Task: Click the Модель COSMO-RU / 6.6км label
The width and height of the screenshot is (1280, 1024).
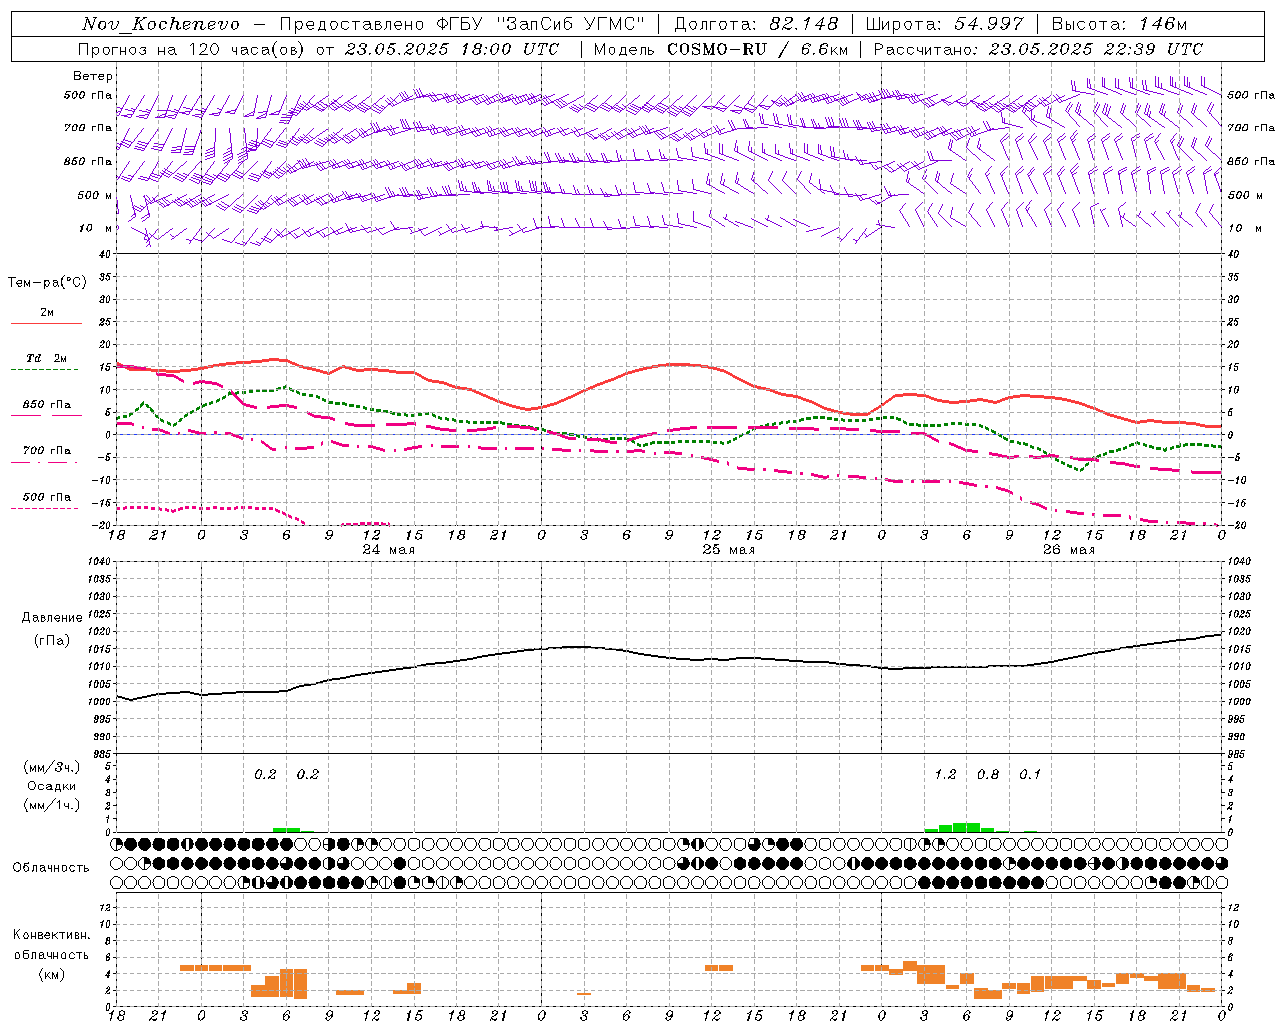Action: (721, 49)
